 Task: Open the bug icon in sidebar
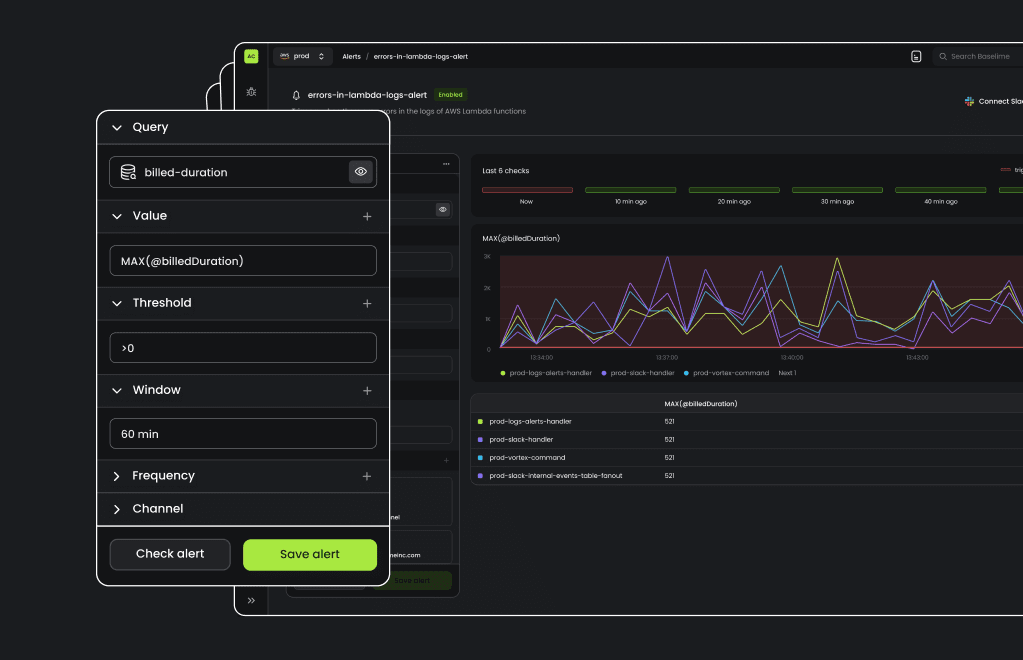251,92
